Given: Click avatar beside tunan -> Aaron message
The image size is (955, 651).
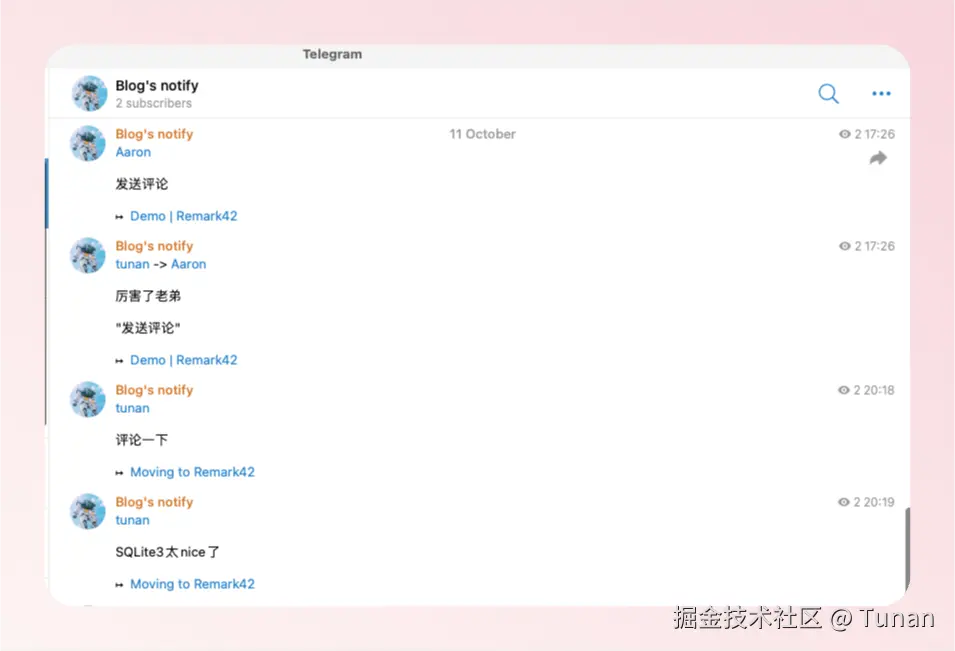Looking at the screenshot, I should pyautogui.click(x=88, y=255).
